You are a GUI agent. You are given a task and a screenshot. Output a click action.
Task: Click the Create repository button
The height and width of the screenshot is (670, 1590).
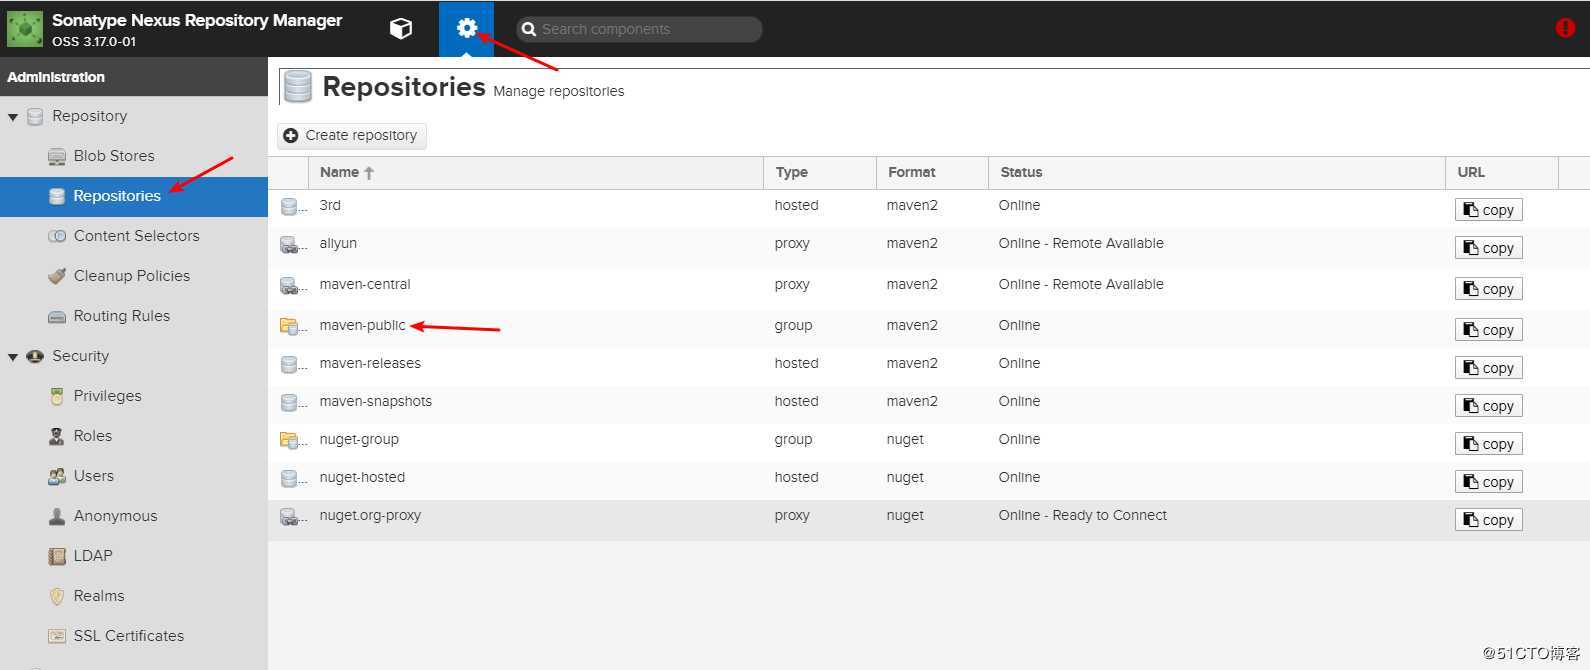tap(352, 136)
